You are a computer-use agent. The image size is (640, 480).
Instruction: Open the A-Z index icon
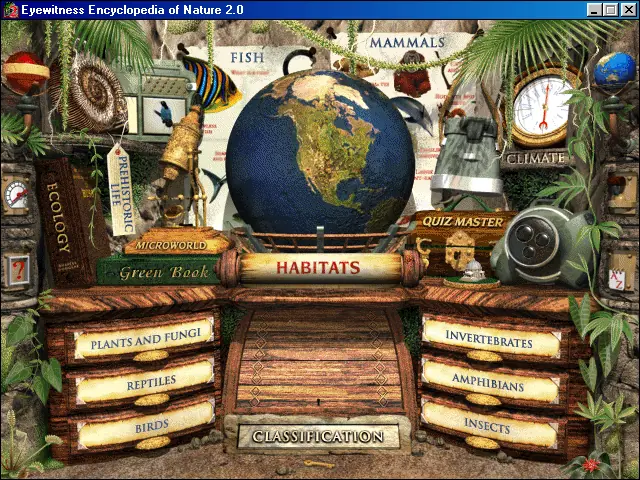pos(616,280)
